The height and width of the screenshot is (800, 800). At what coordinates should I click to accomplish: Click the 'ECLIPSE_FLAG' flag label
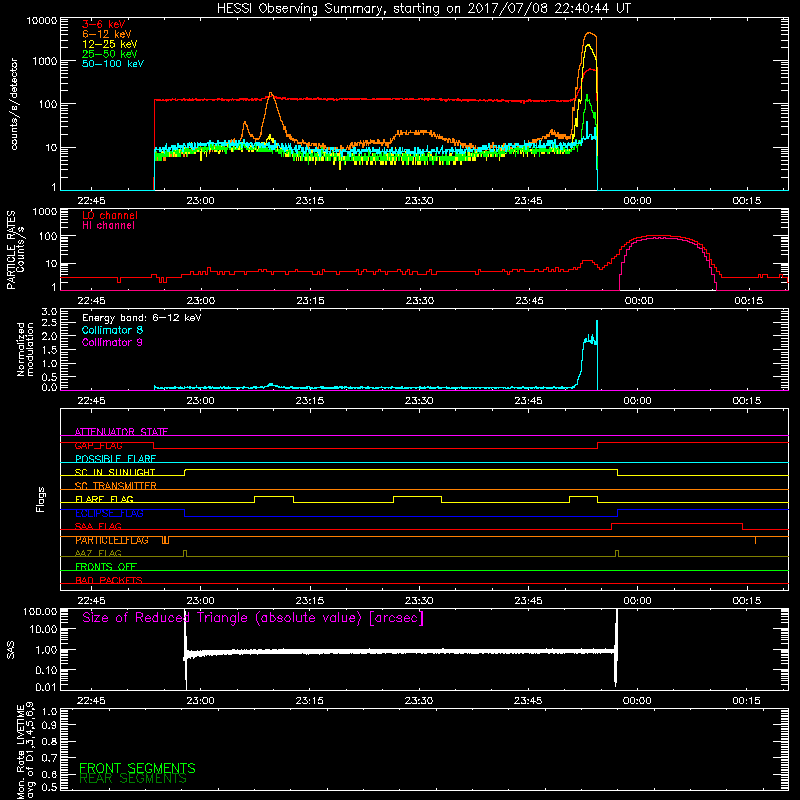[109, 513]
